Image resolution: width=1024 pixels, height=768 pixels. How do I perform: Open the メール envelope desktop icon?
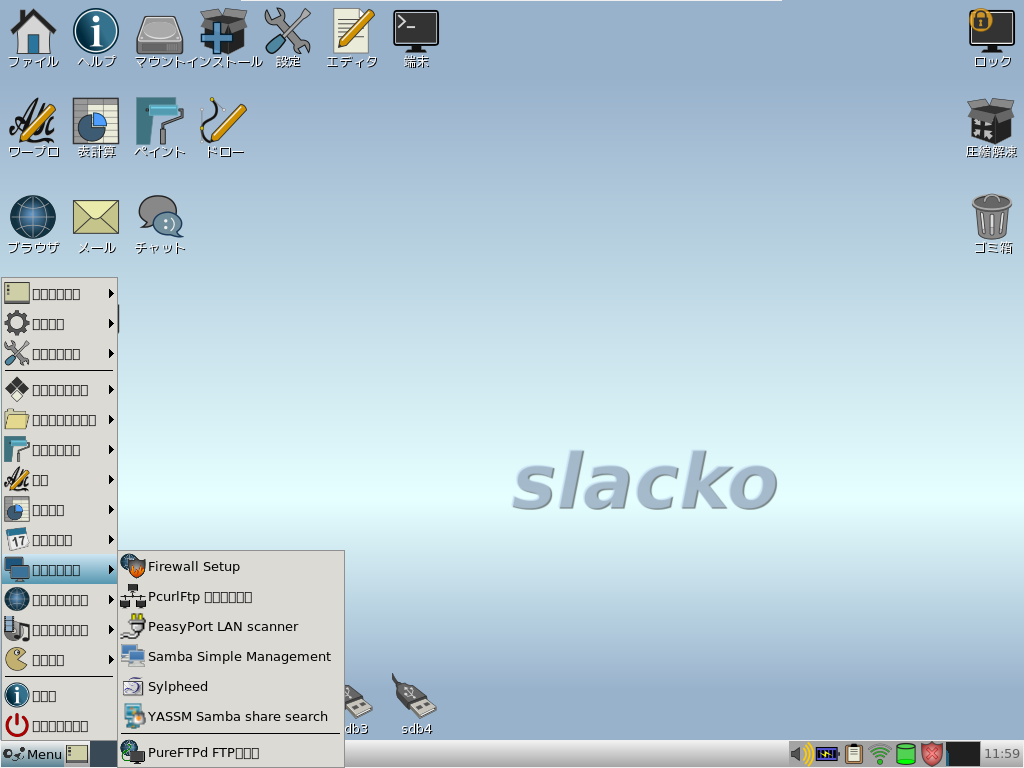(95, 224)
